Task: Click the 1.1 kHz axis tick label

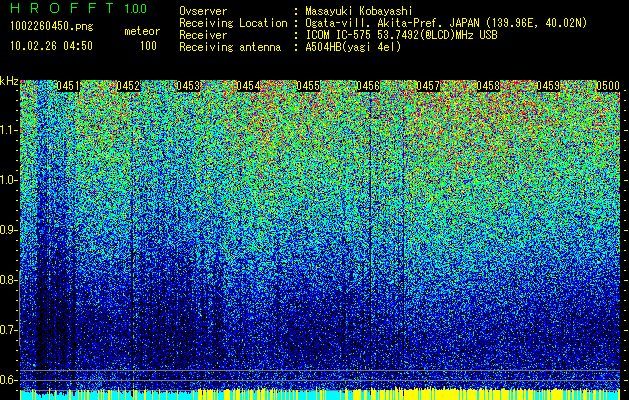Action: [x=9, y=130]
